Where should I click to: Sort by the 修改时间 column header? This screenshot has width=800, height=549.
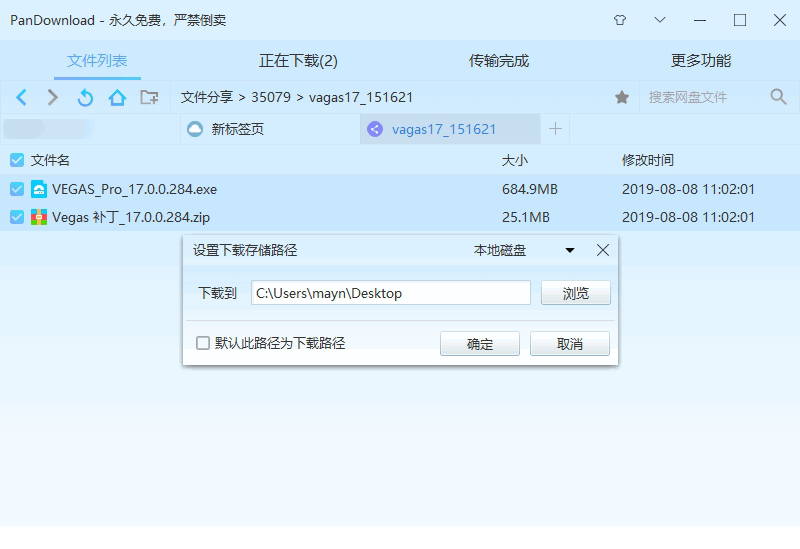(648, 160)
